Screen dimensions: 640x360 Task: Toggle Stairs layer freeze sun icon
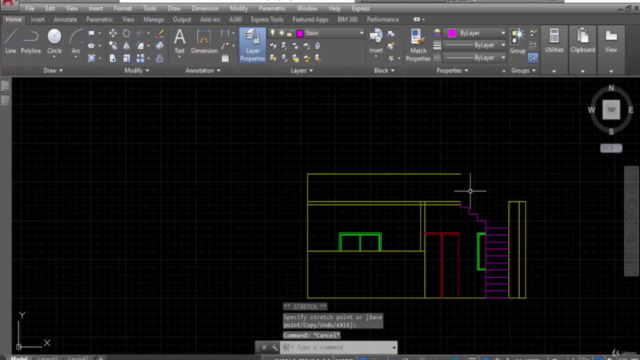(281, 33)
